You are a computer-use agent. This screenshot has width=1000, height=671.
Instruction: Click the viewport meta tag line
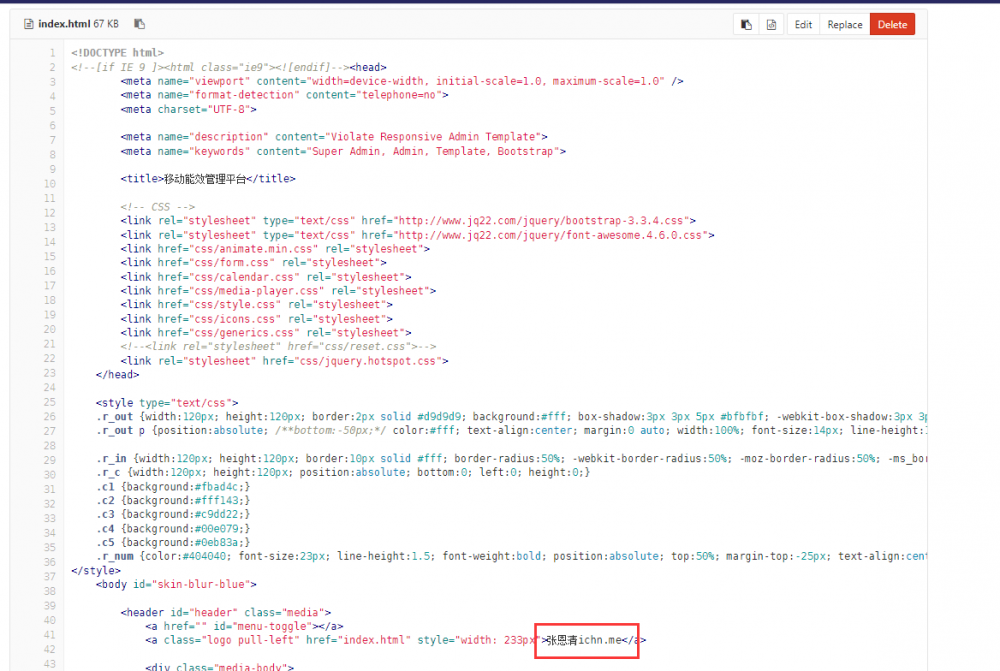pyautogui.click(x=402, y=81)
